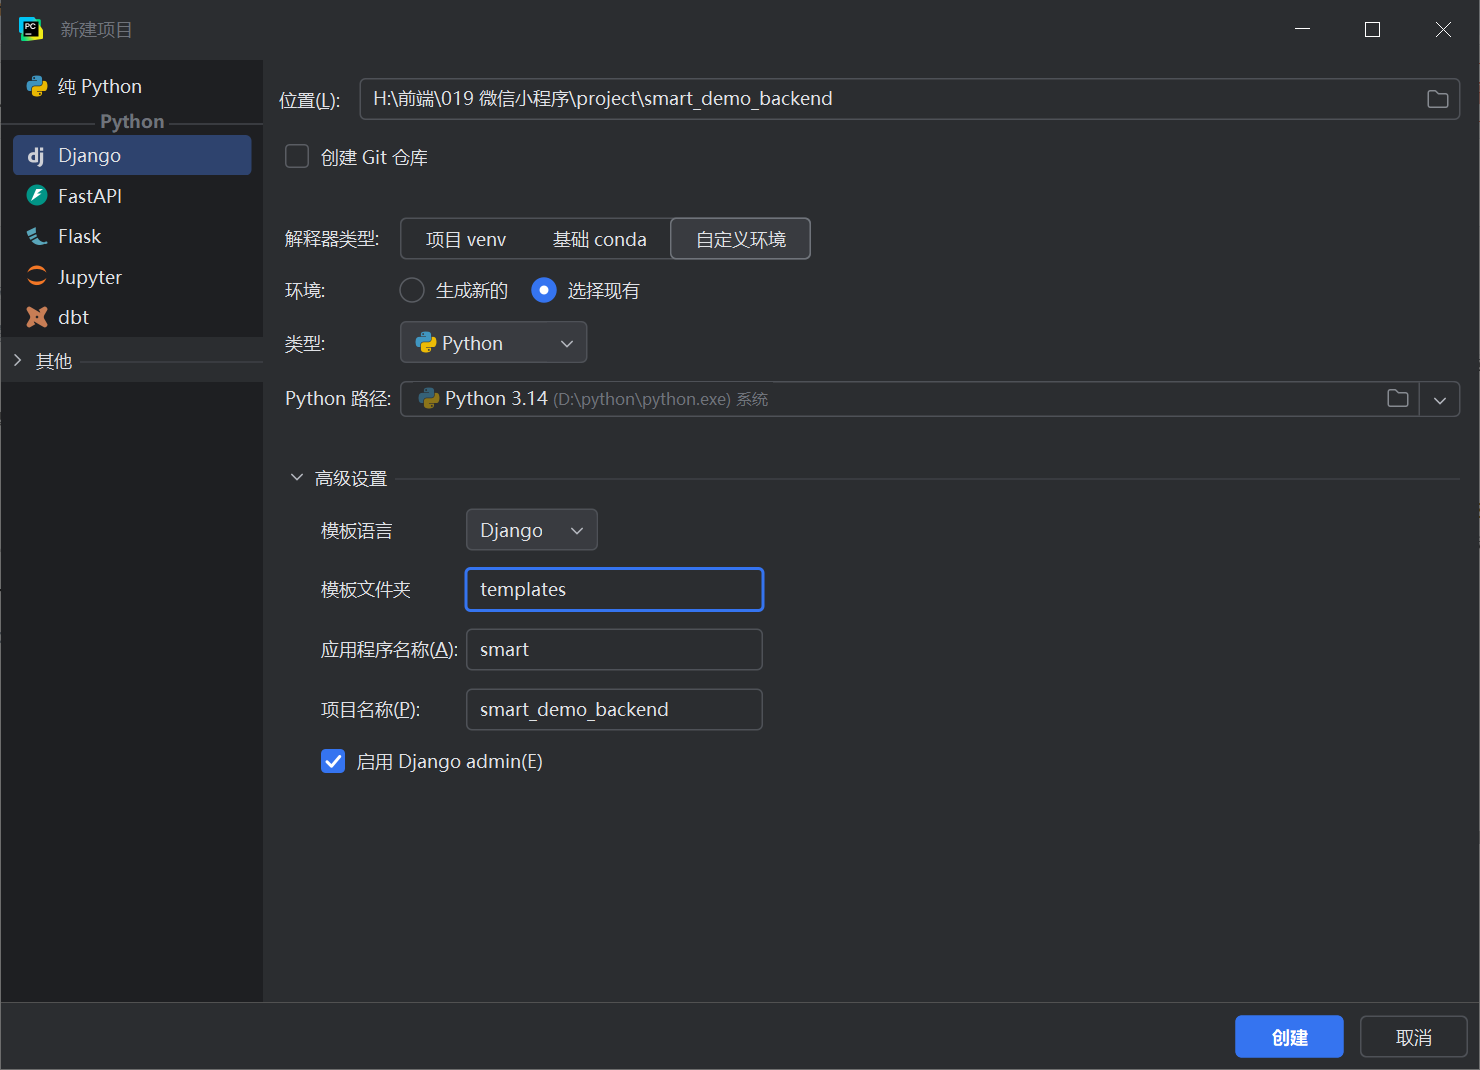Click the 应用程序名称(A) label
Screen dimensions: 1480x1070
[x=389, y=650]
